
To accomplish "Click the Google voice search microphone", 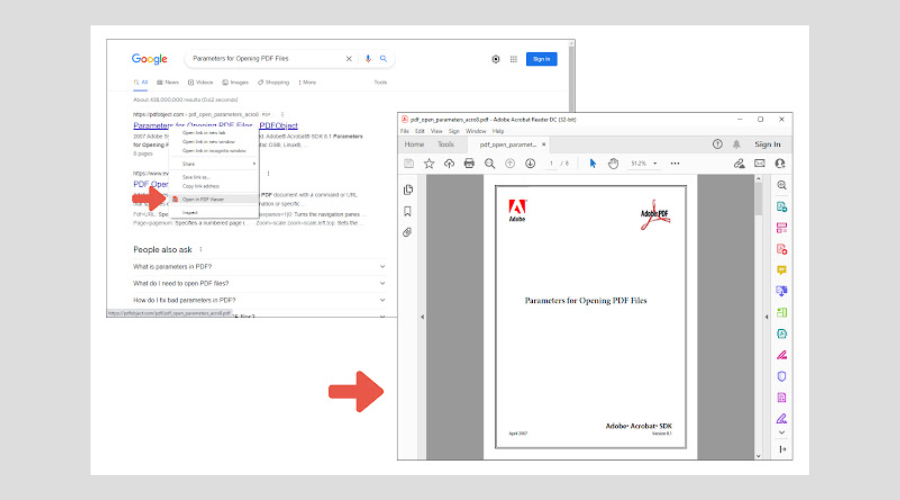I will (368, 59).
